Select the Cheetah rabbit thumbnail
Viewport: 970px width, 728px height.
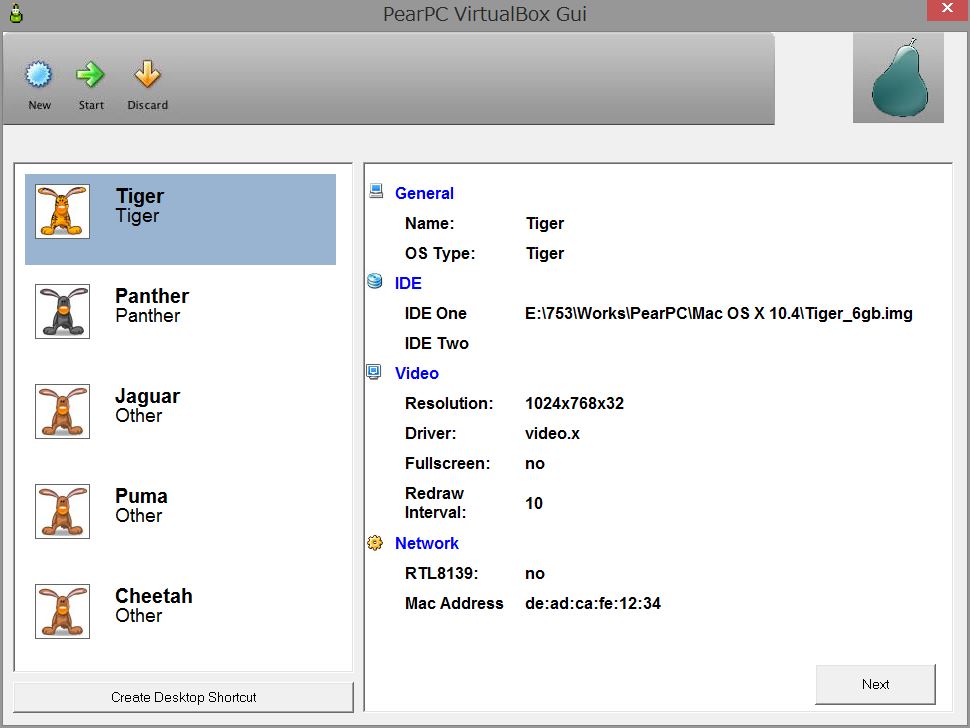62,611
